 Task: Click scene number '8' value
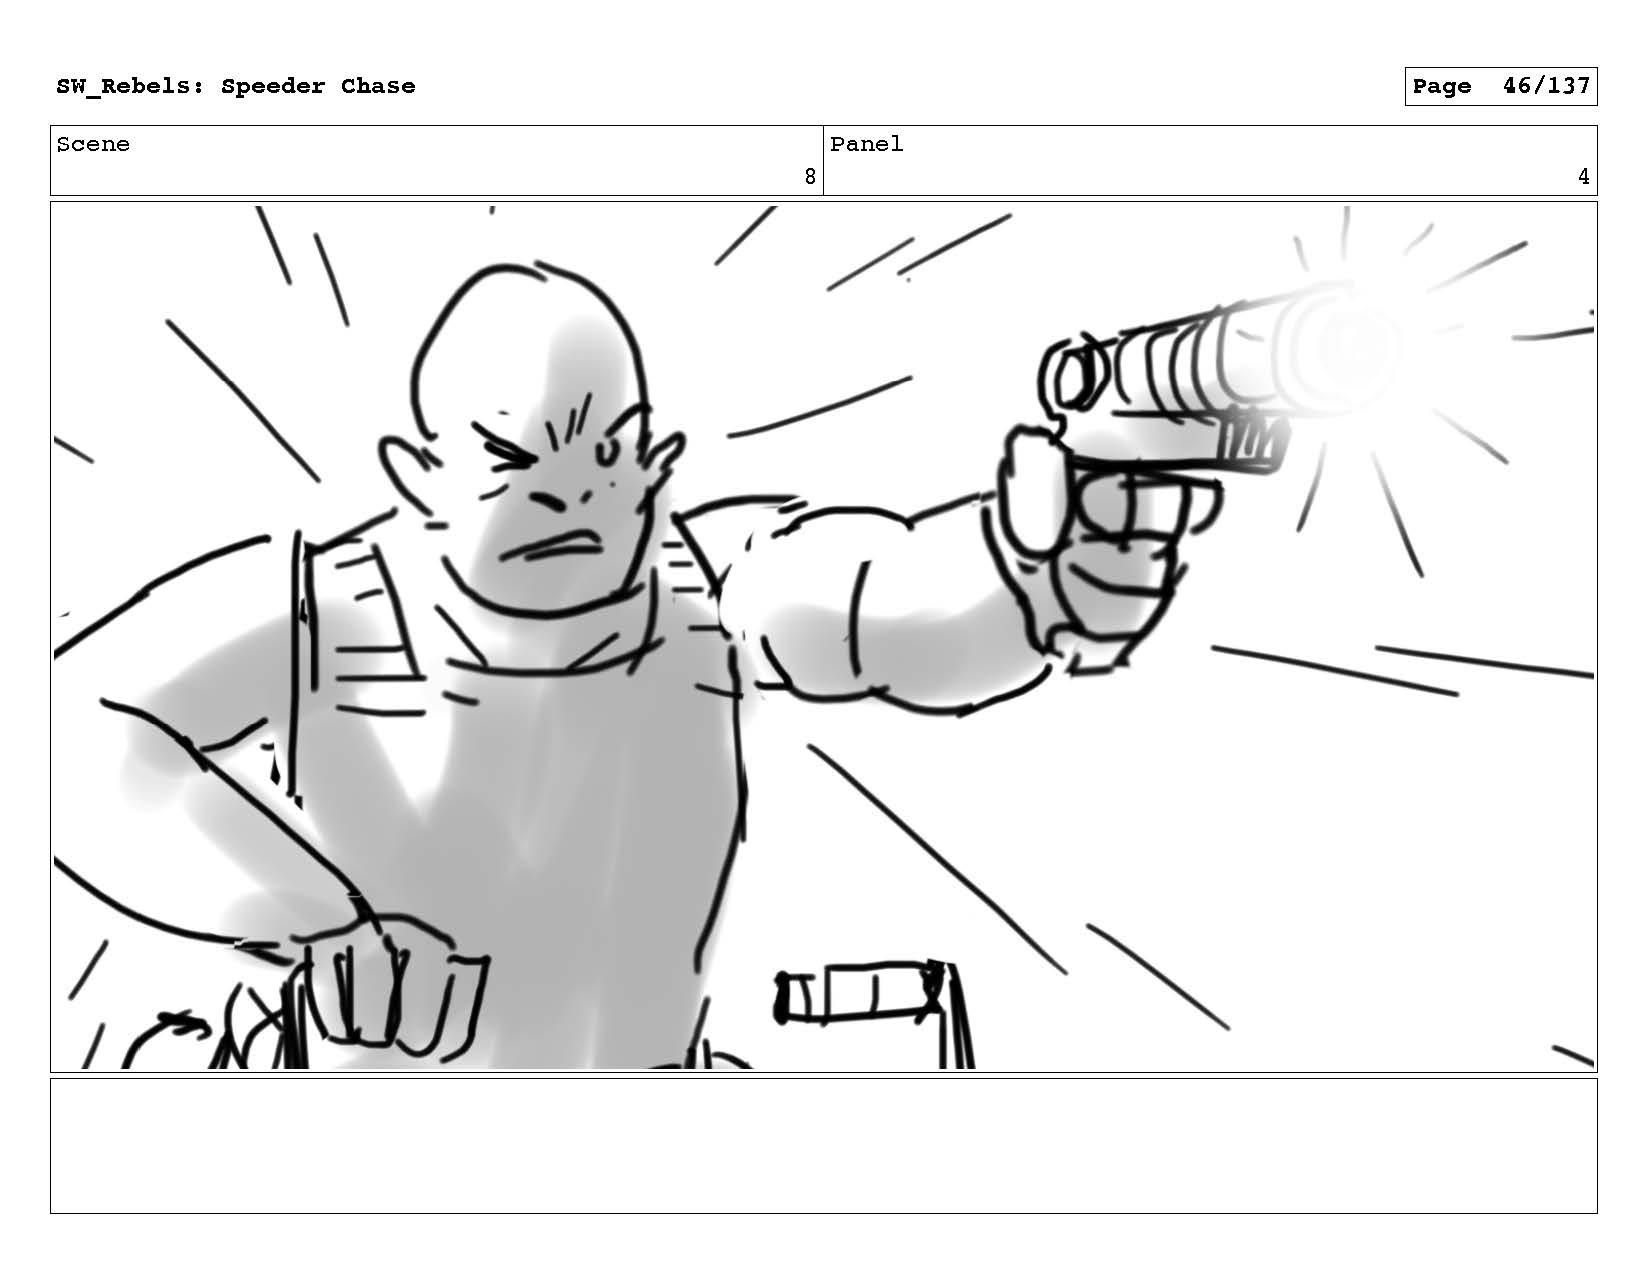click(x=810, y=177)
